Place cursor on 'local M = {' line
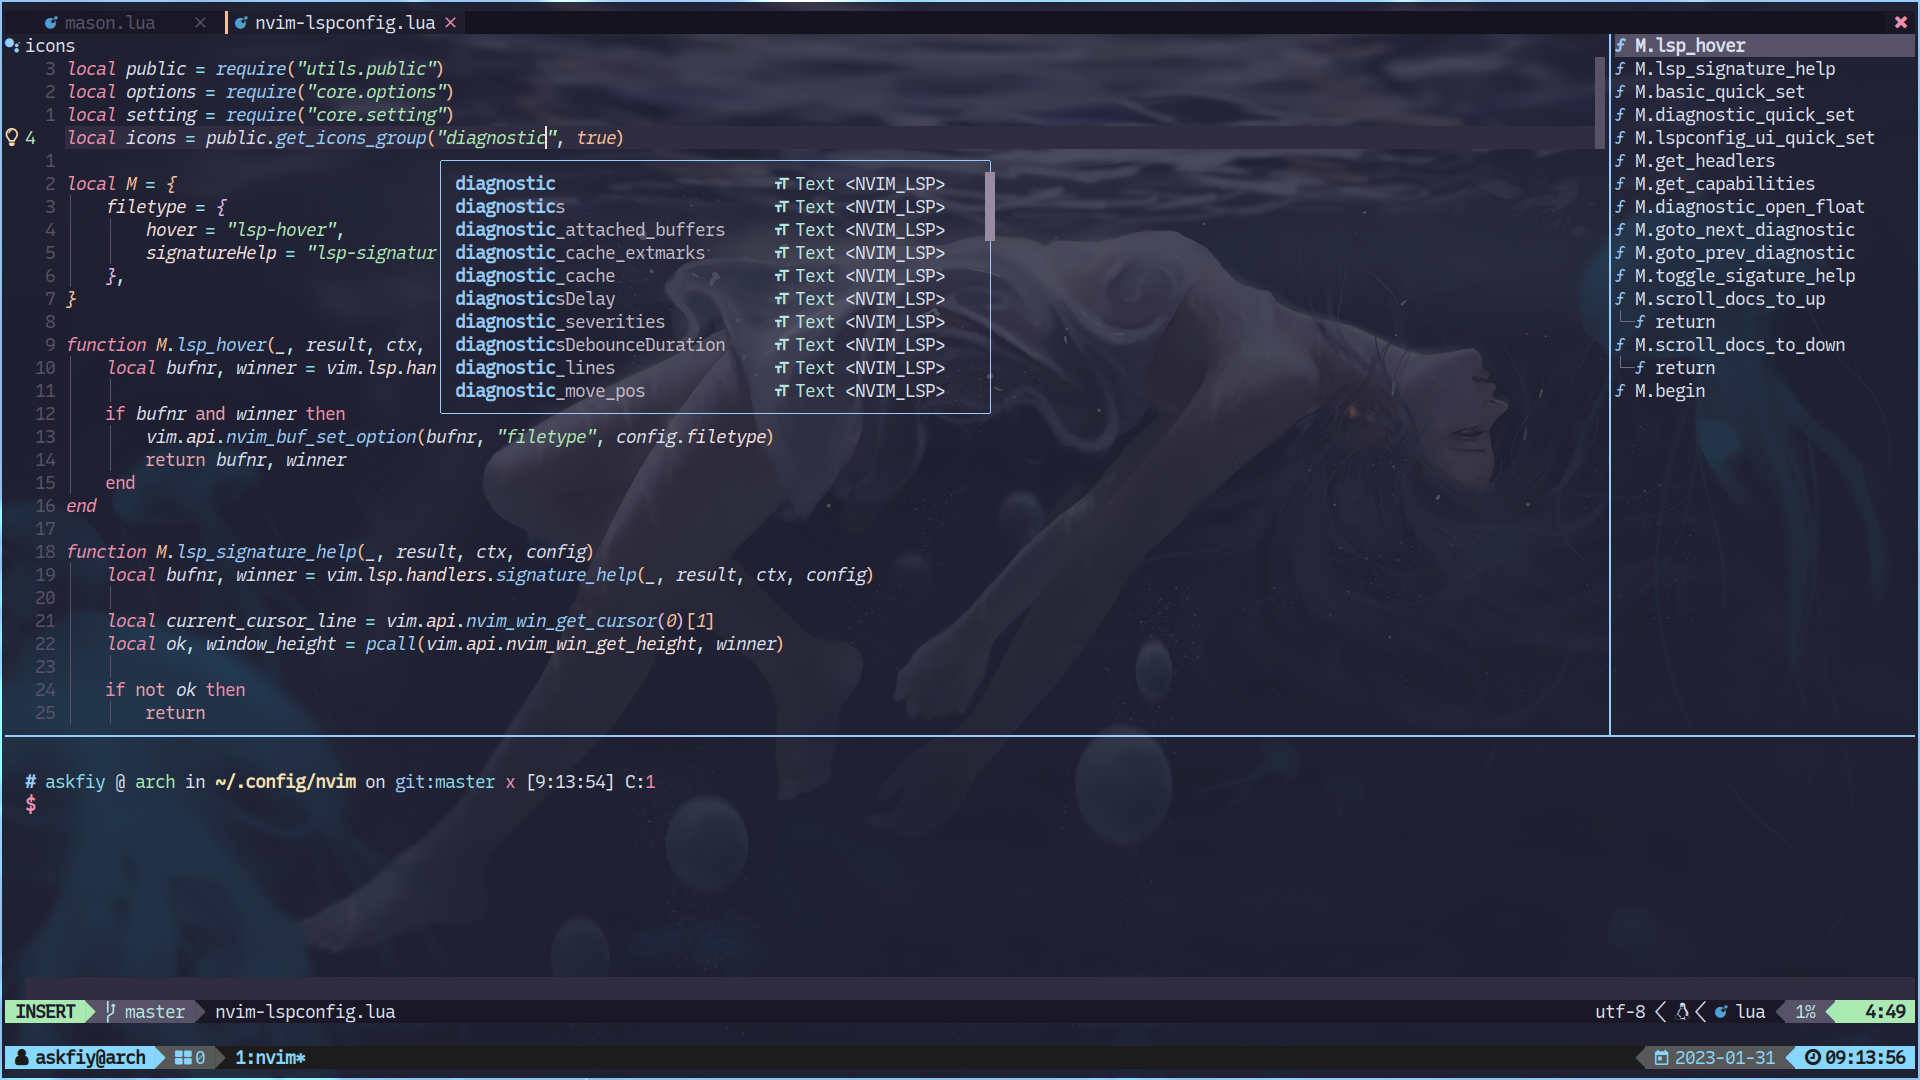Screen dimensions: 1920x1080 tap(121, 183)
